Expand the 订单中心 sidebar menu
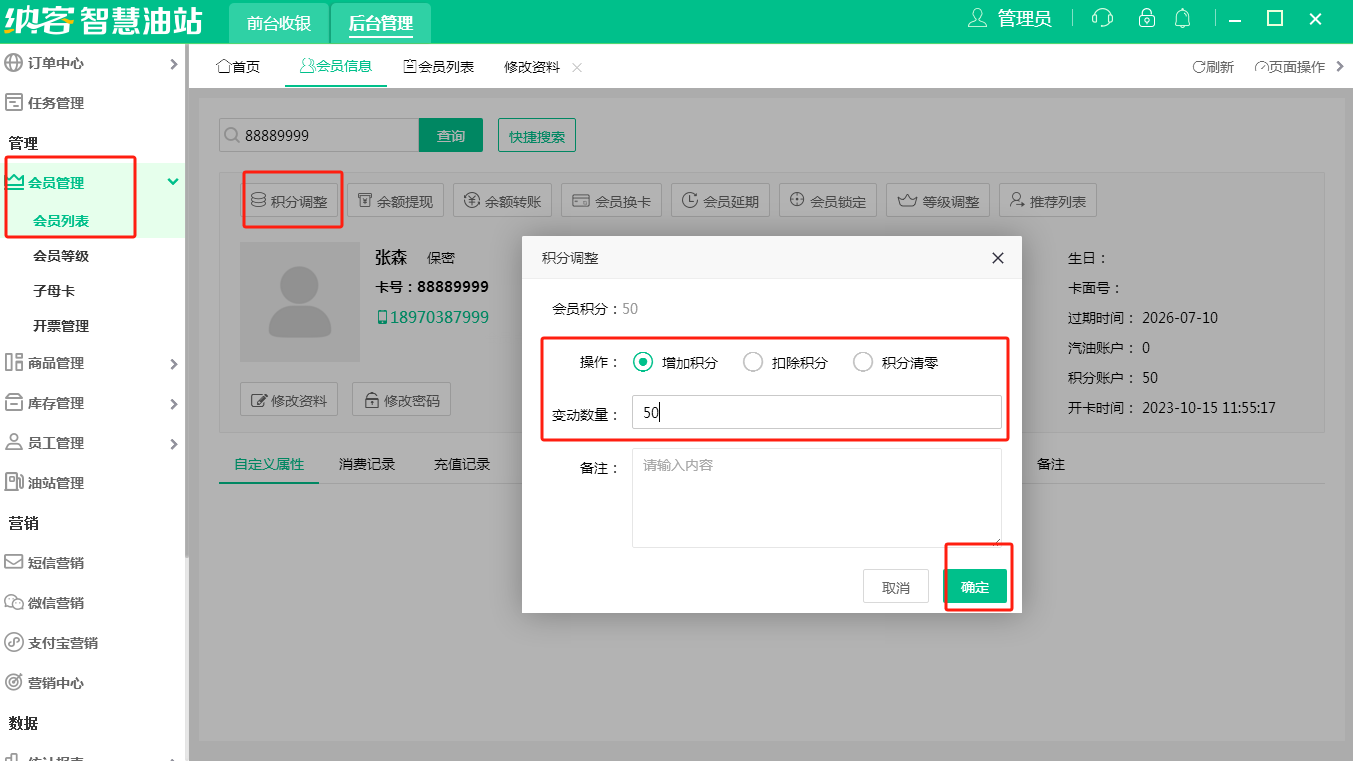1353x762 pixels. point(92,63)
